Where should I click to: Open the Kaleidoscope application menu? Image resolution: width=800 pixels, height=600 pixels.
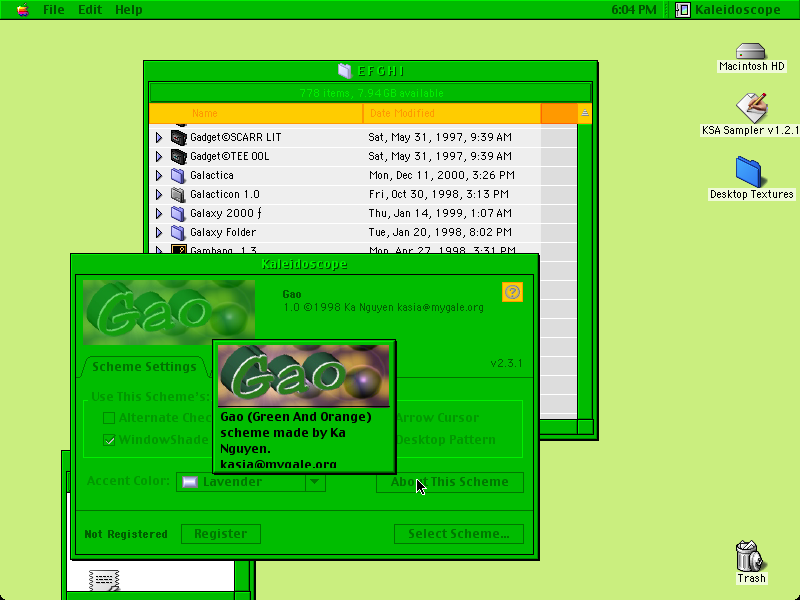729,10
